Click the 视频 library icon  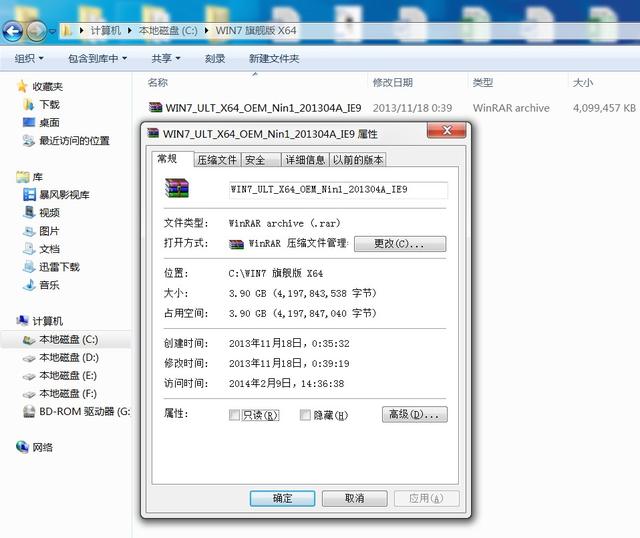[29, 213]
